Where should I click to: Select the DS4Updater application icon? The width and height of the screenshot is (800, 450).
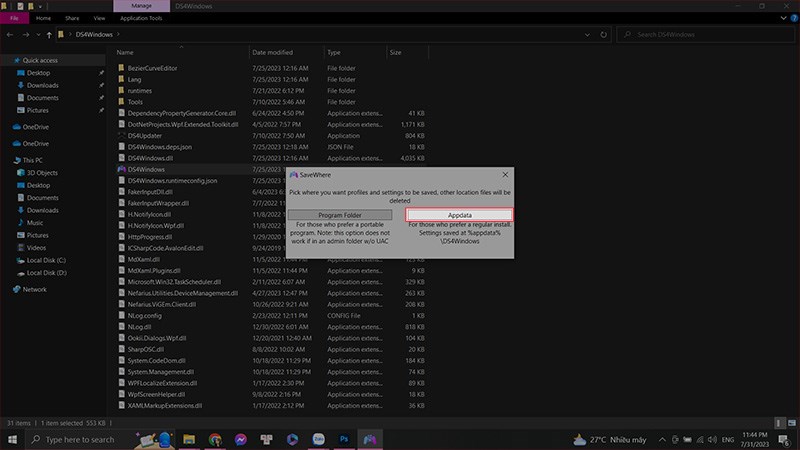(x=121, y=135)
